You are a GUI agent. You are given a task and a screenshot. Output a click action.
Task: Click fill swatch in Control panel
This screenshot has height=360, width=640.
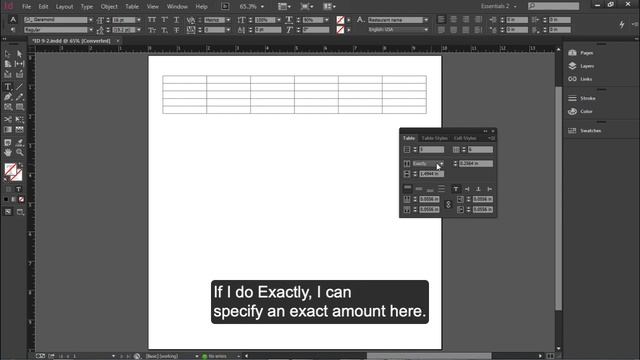(340, 20)
